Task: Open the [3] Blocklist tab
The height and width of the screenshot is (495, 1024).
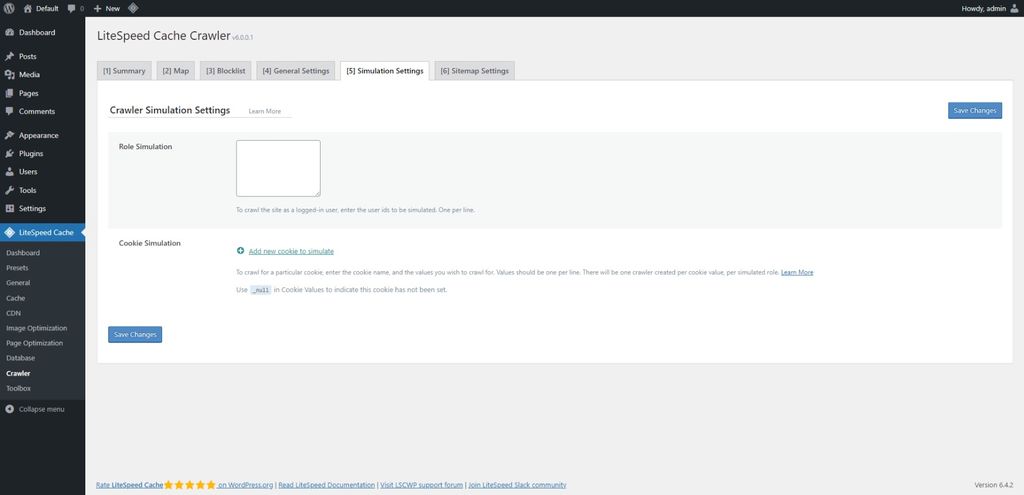Action: pyautogui.click(x=225, y=71)
